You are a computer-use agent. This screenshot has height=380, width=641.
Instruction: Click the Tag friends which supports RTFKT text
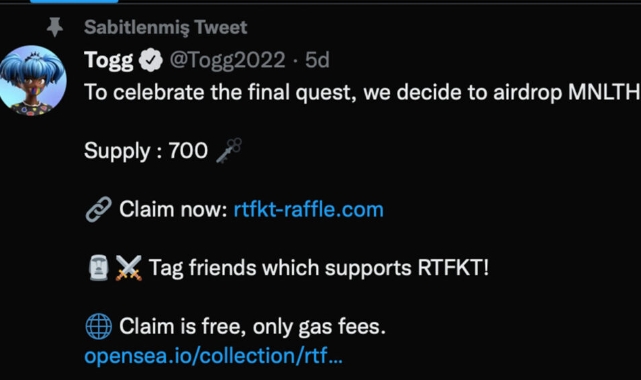[x=319, y=268]
